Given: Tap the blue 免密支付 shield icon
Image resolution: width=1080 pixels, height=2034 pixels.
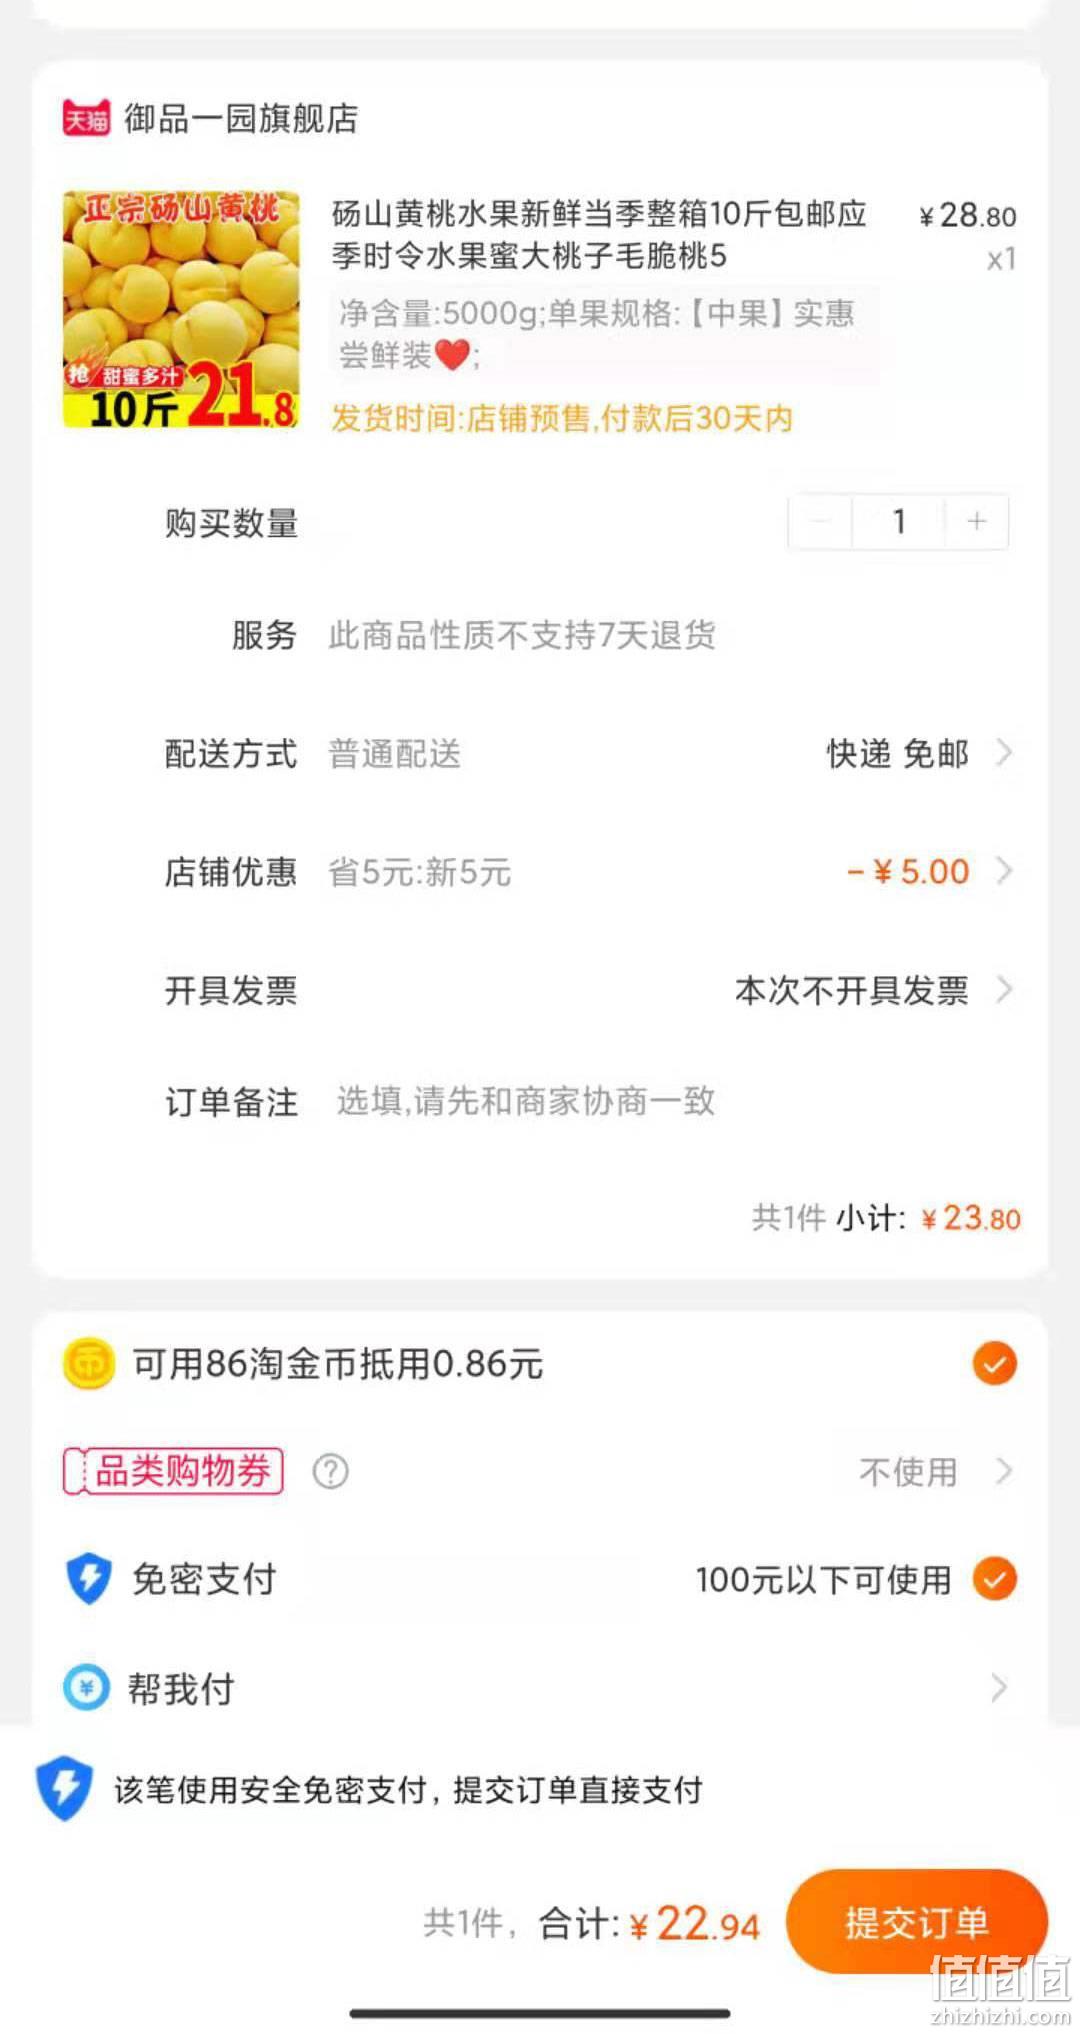Looking at the screenshot, I should coord(89,1578).
